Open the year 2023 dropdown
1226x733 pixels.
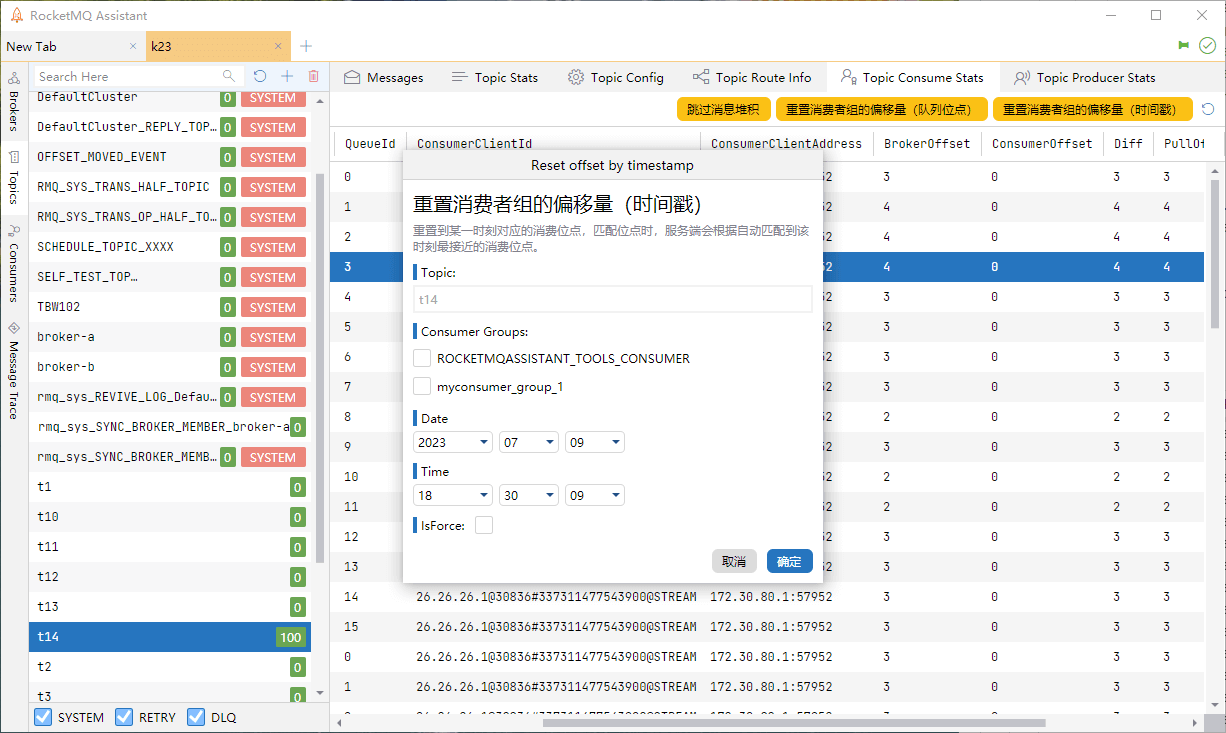point(453,442)
